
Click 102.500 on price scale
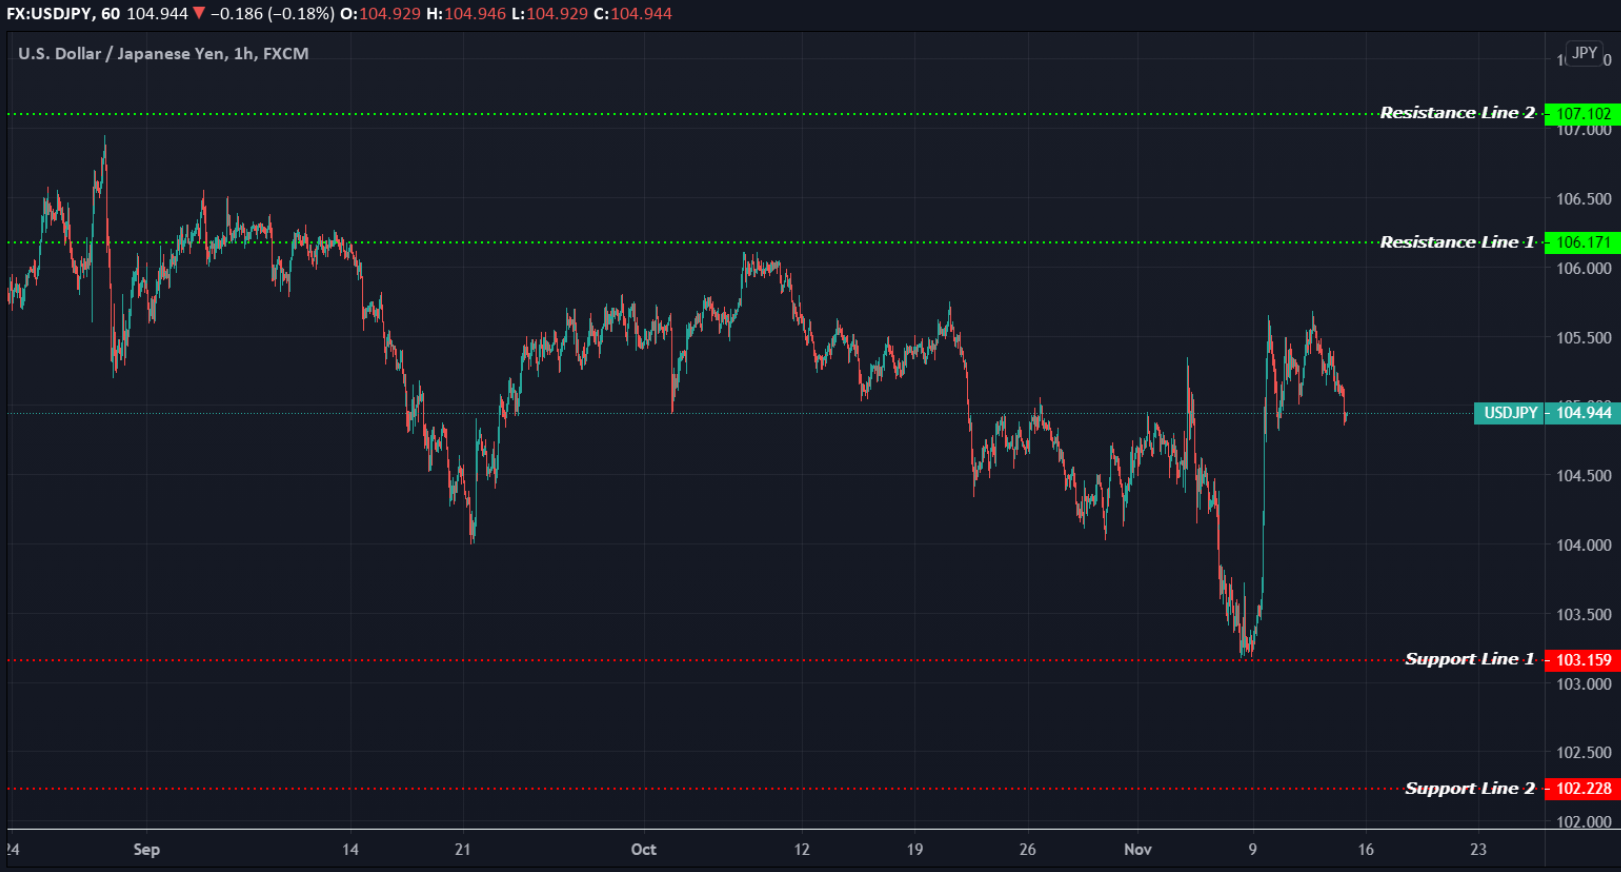1584,753
